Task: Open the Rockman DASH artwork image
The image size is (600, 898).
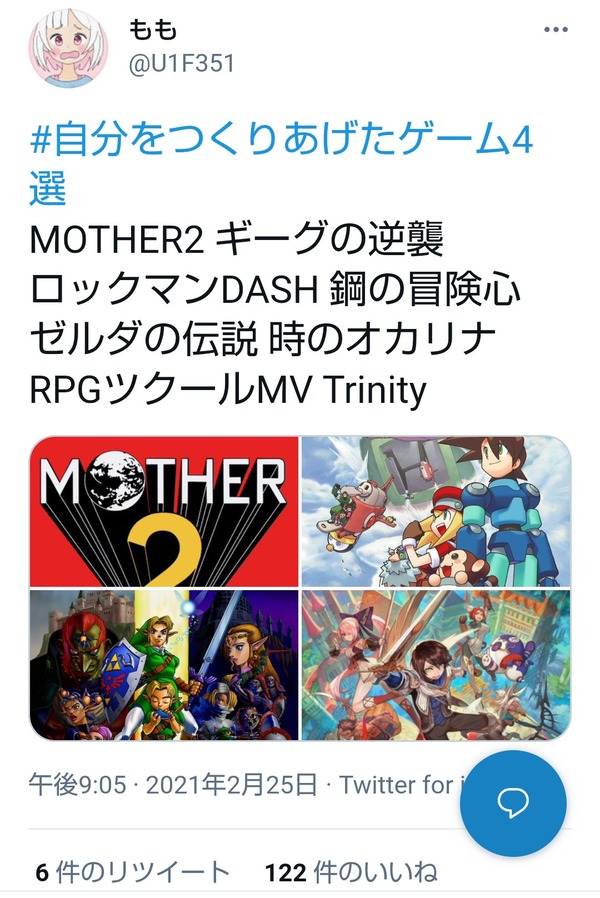Action: [x=436, y=511]
